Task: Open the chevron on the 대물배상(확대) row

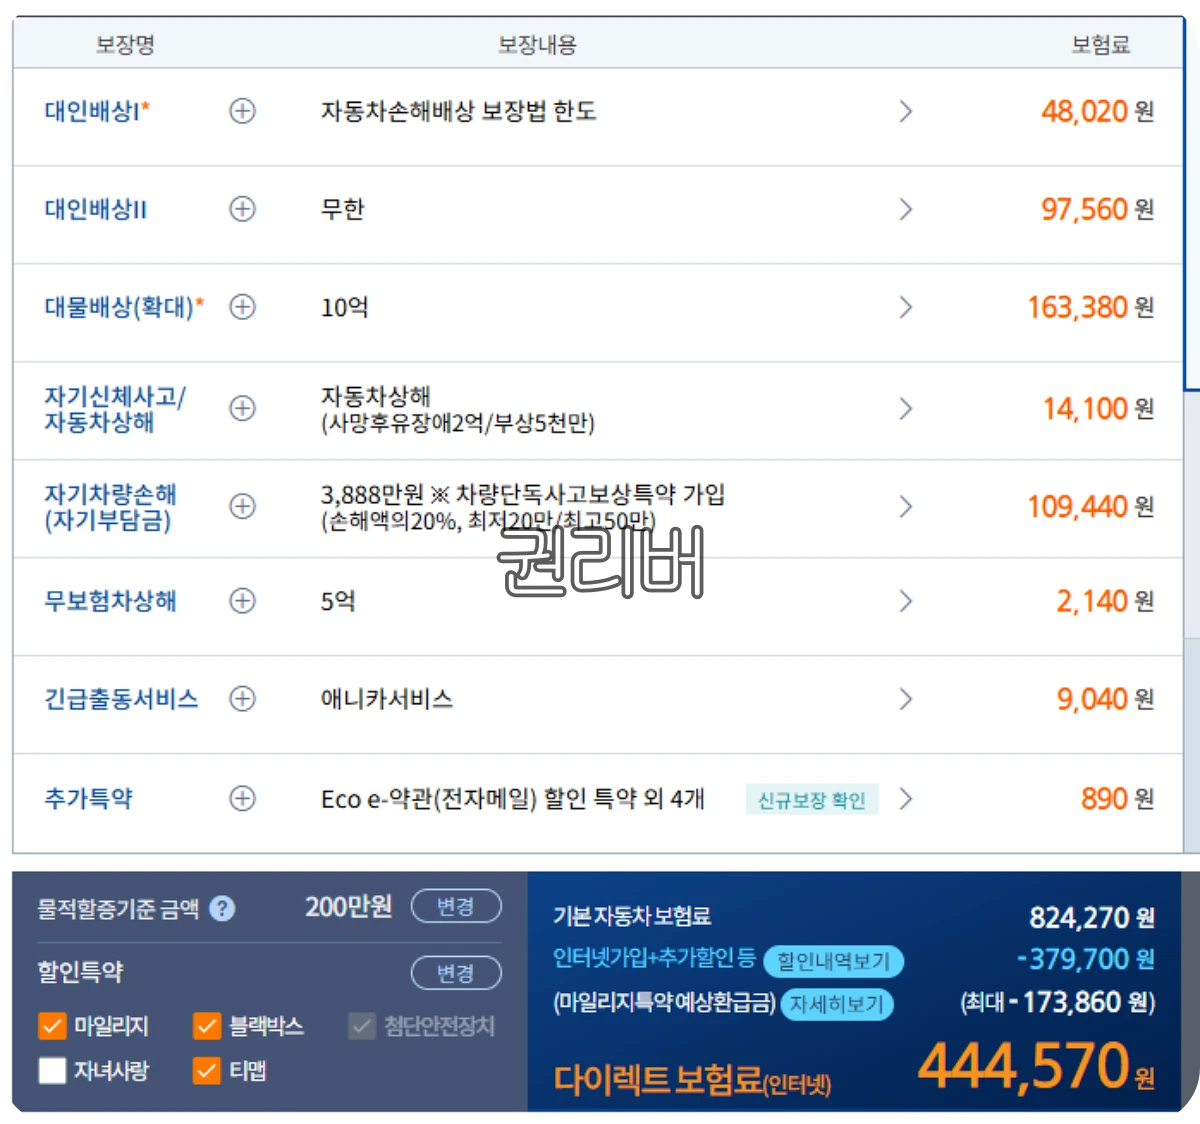Action: coord(906,308)
